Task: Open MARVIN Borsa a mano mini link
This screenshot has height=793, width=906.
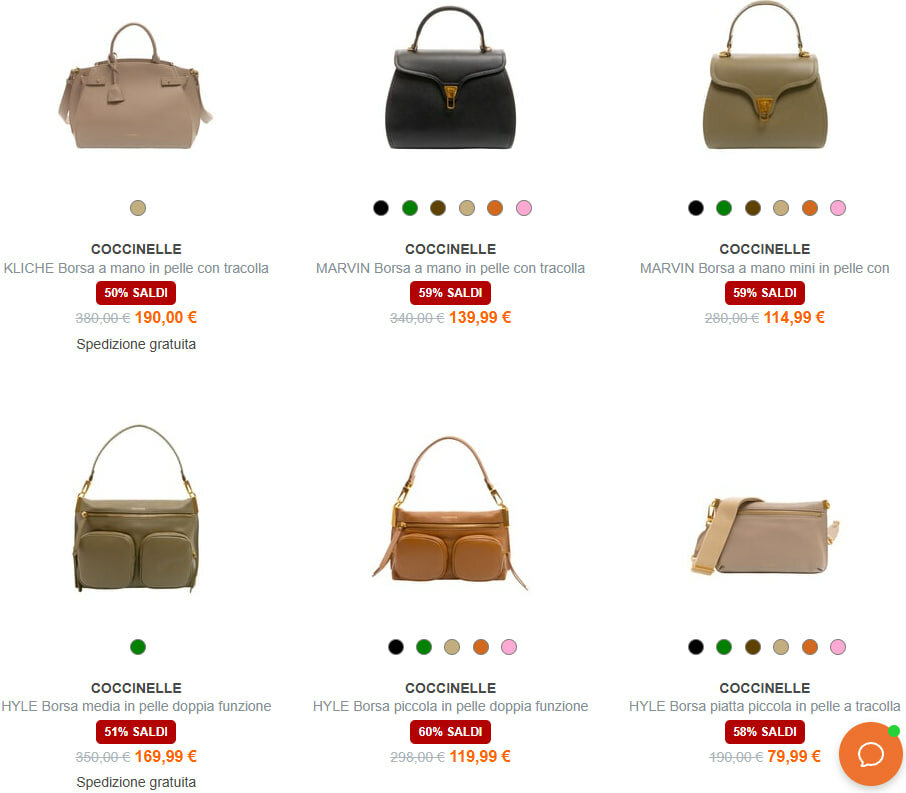Action: click(764, 268)
